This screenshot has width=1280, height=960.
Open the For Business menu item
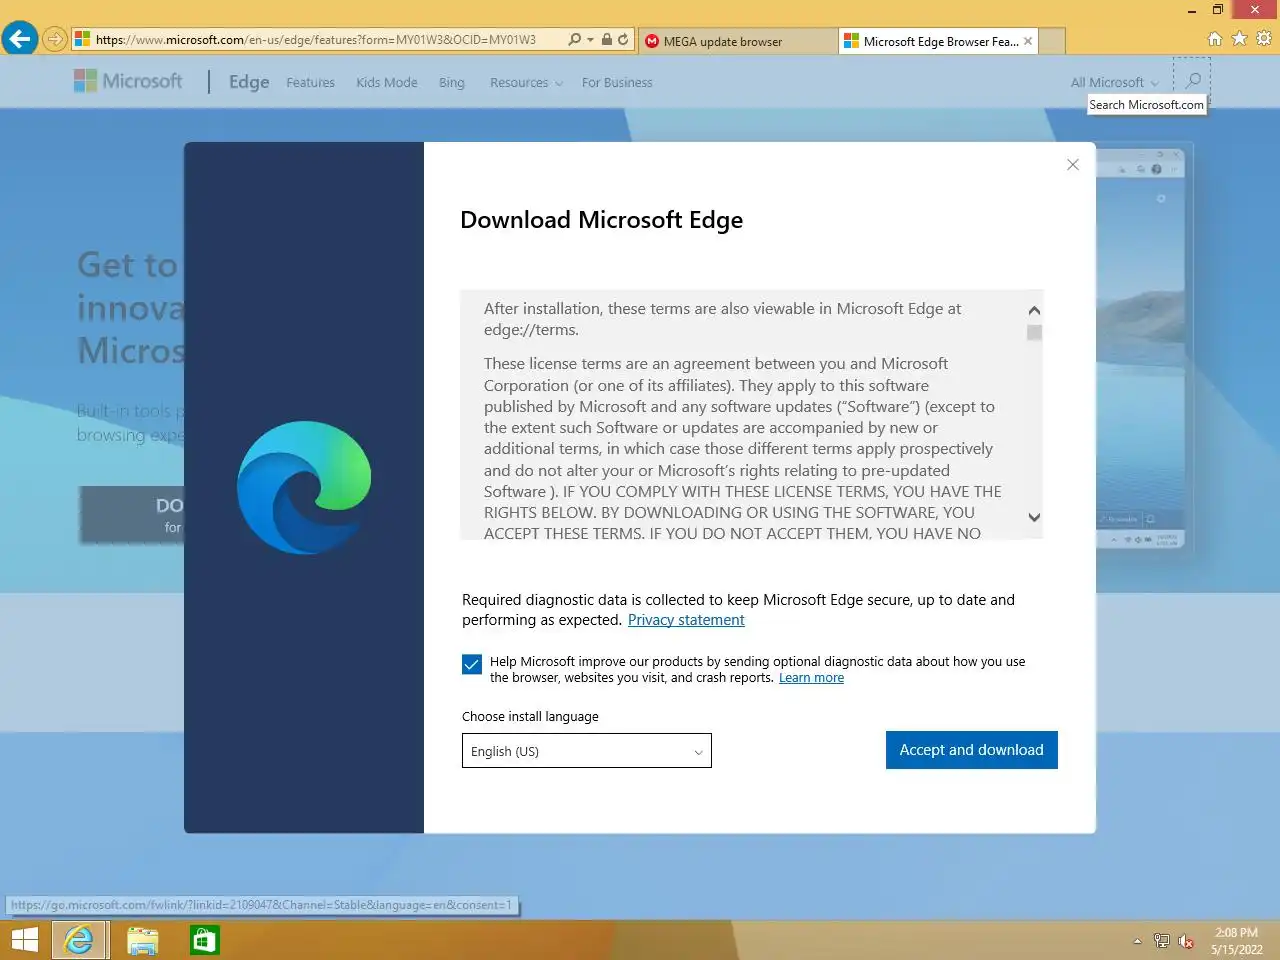coord(617,83)
